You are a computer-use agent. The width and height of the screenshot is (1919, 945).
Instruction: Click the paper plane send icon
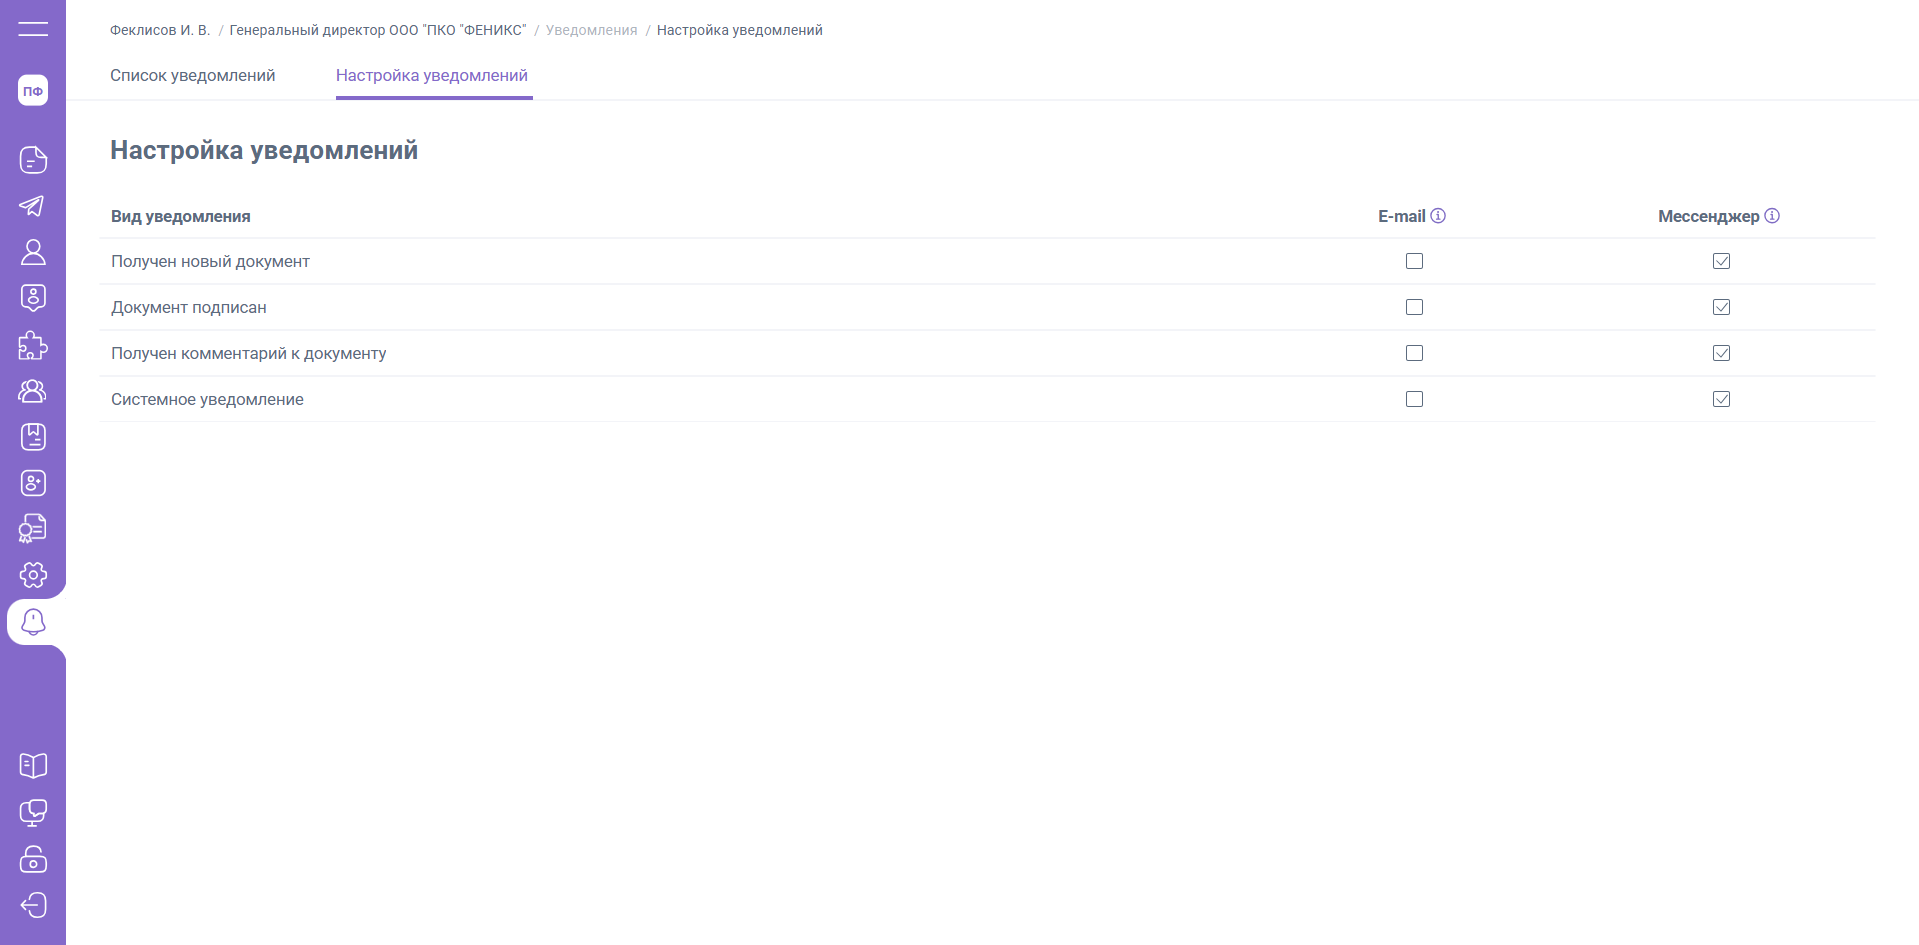(33, 206)
